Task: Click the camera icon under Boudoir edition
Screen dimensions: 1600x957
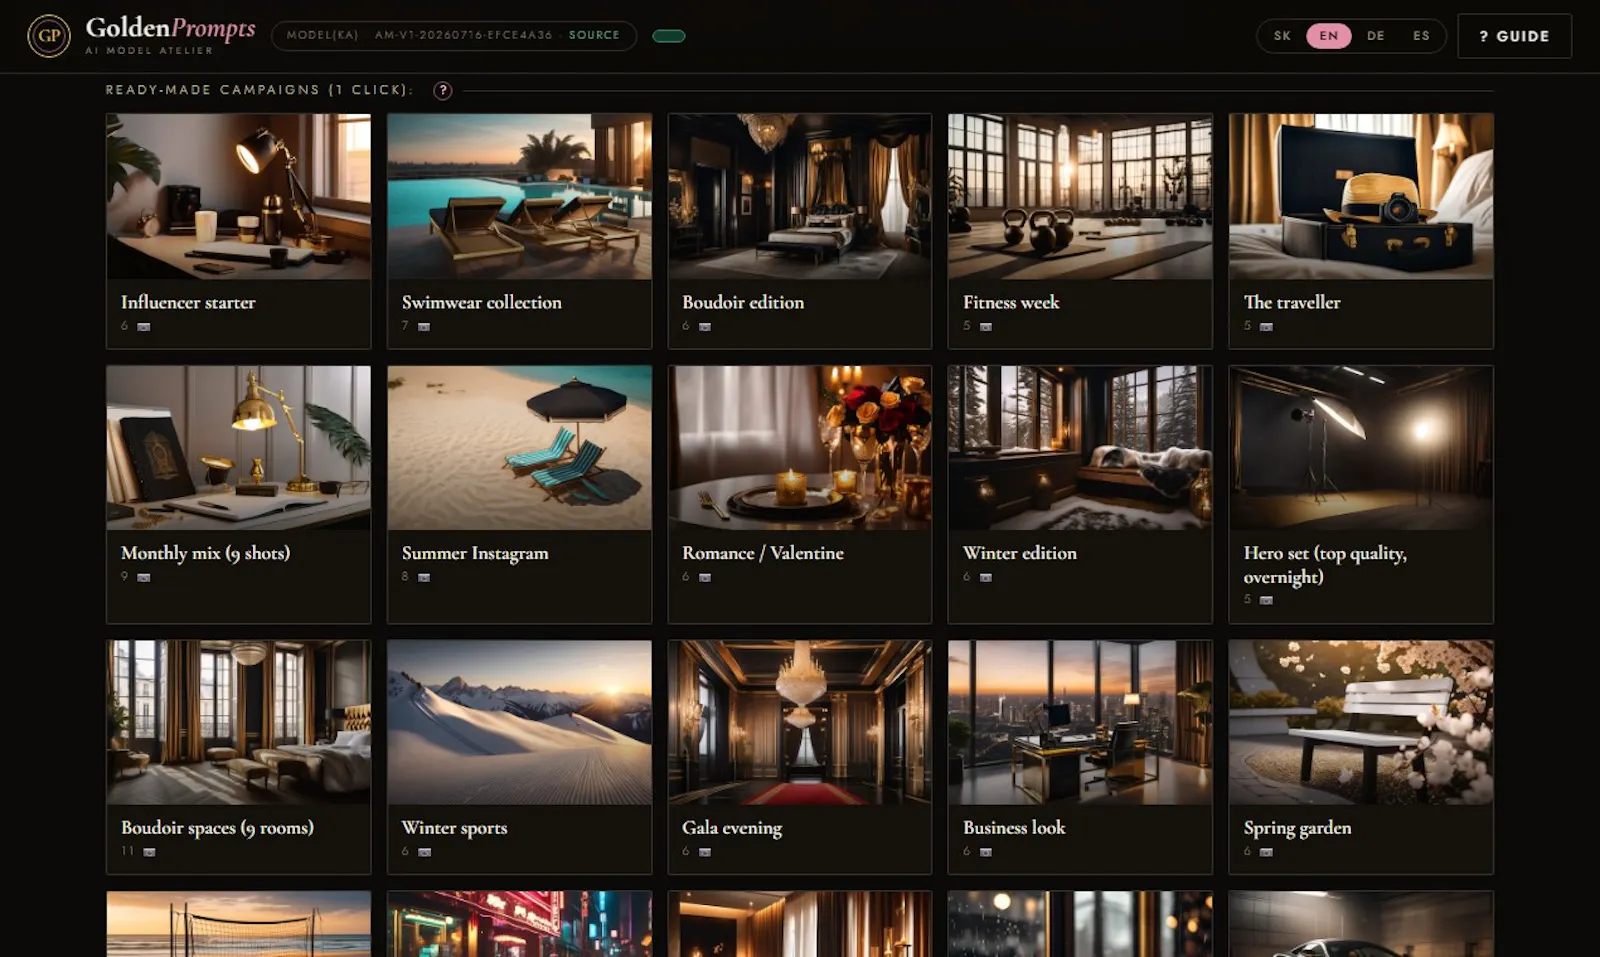Action: (705, 327)
